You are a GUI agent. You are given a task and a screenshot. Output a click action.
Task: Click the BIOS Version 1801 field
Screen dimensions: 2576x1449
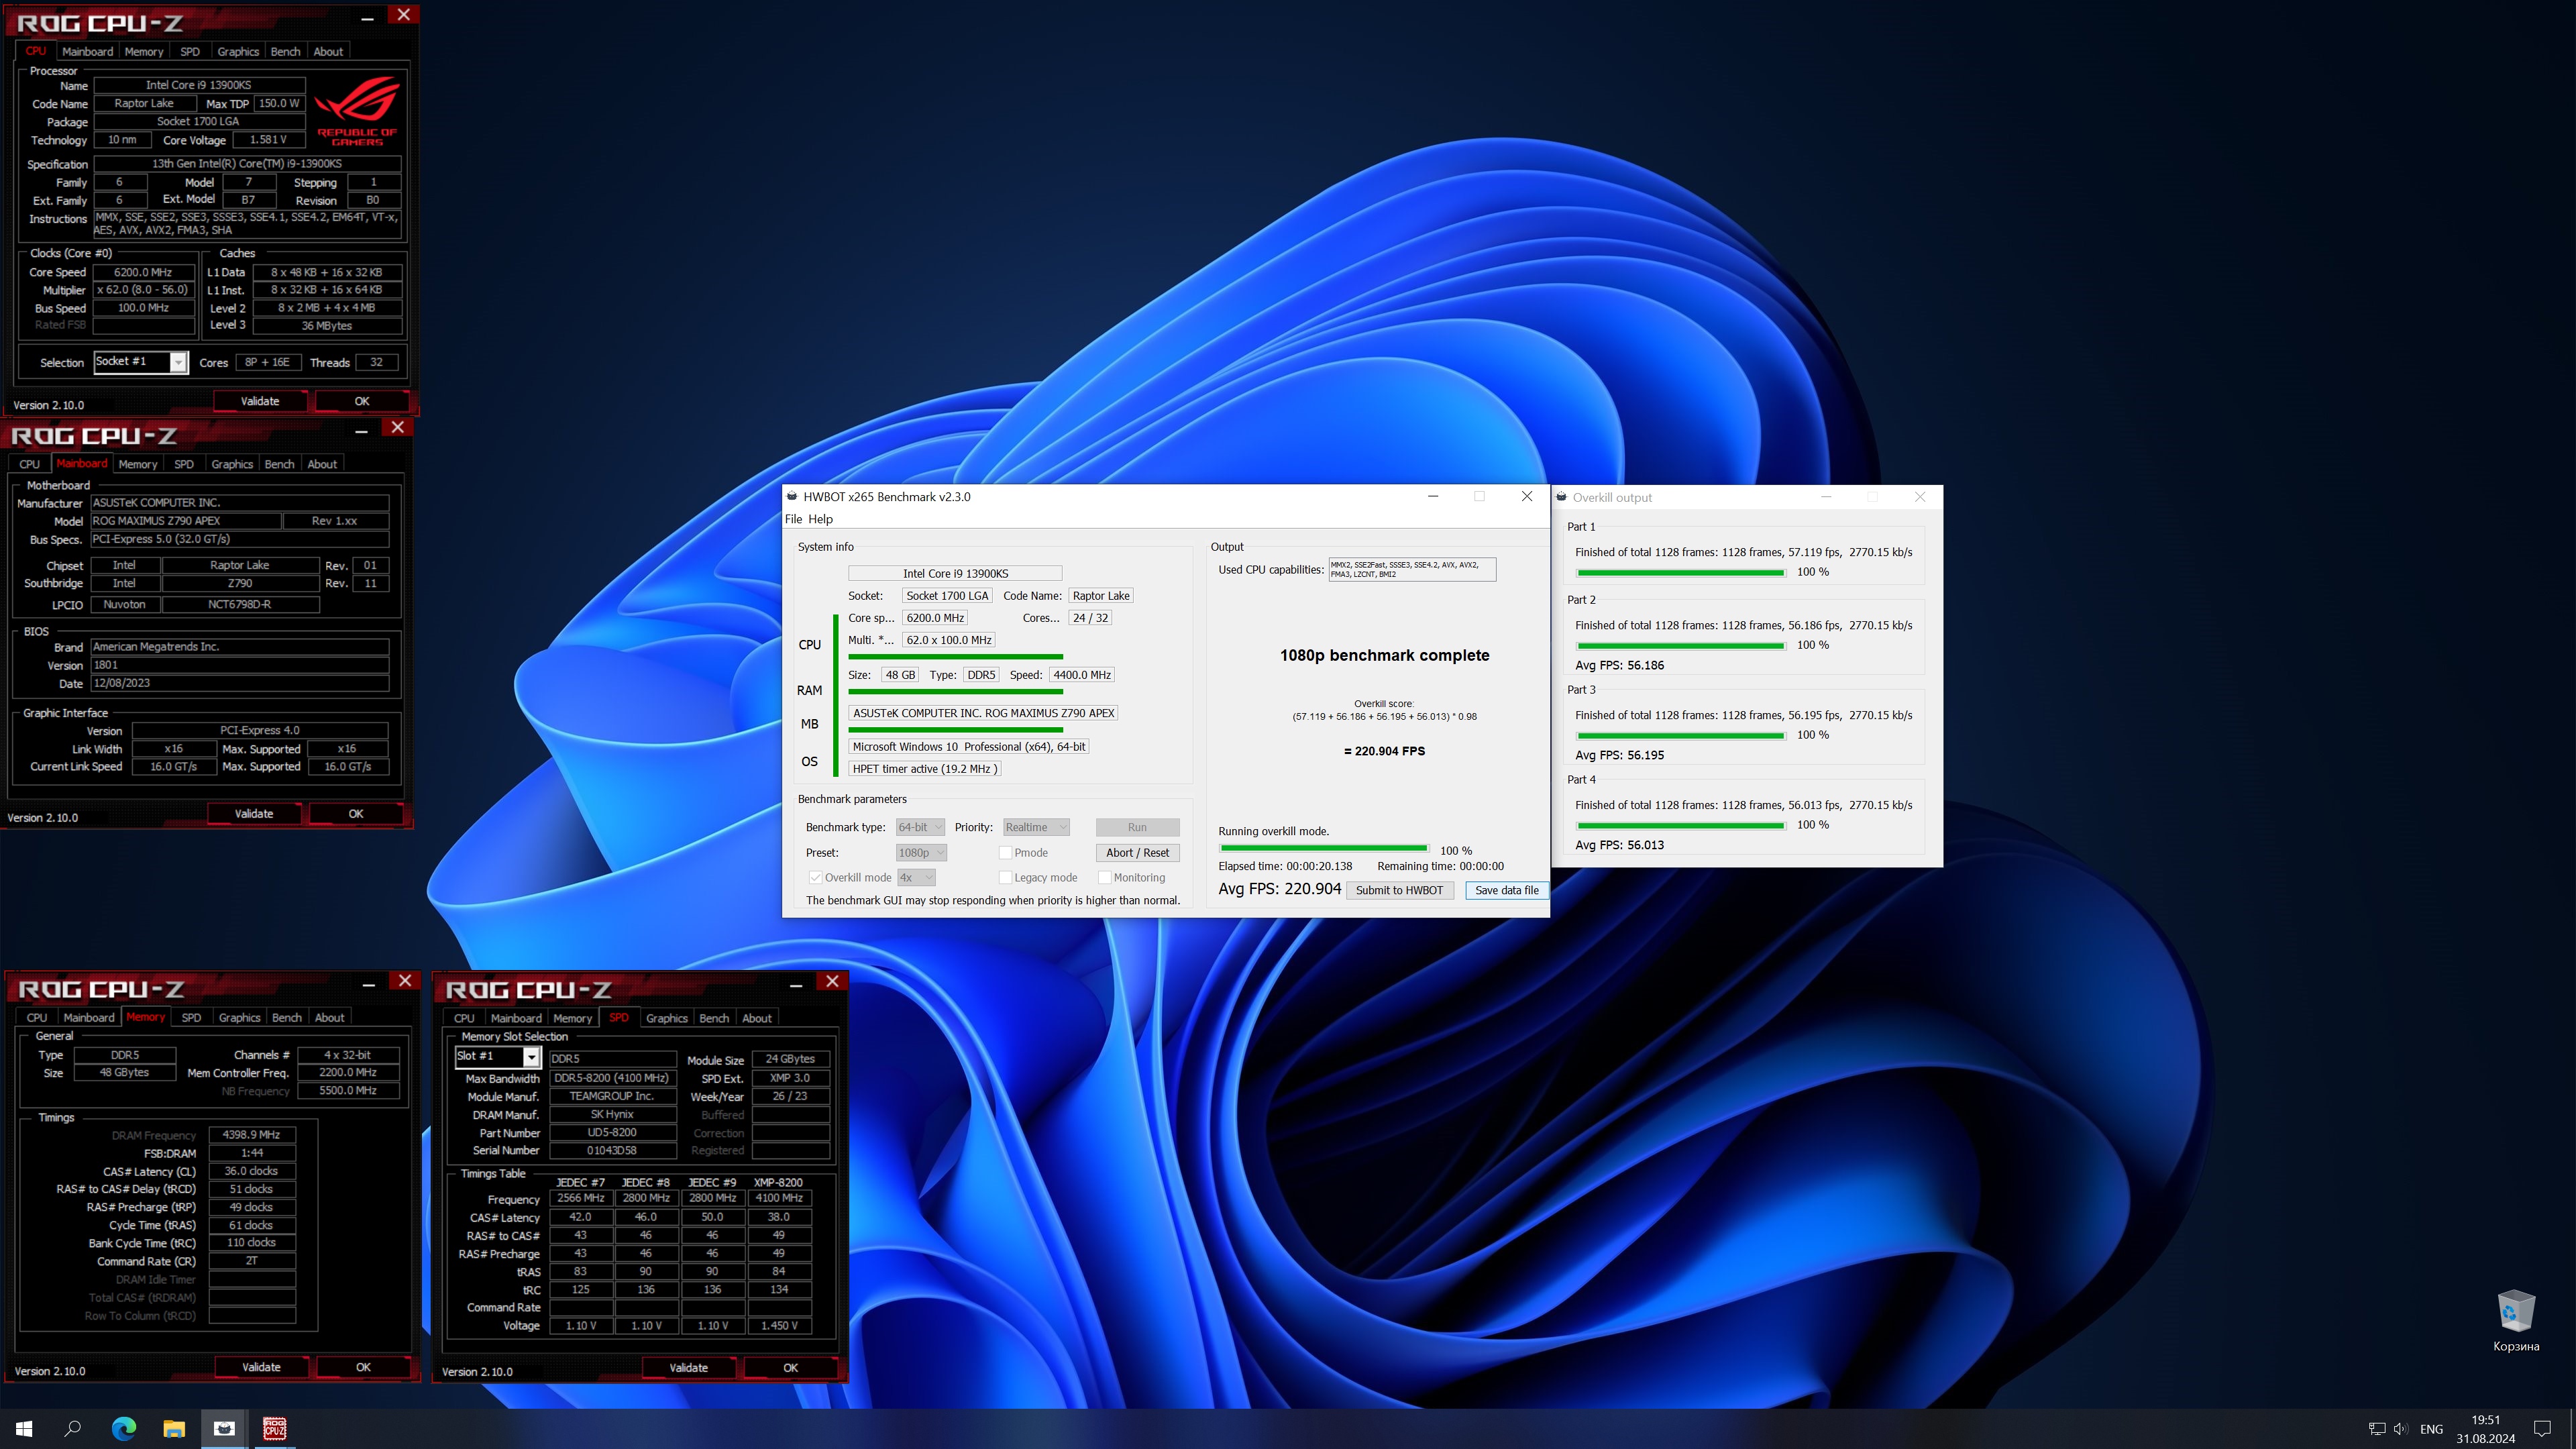[x=239, y=665]
